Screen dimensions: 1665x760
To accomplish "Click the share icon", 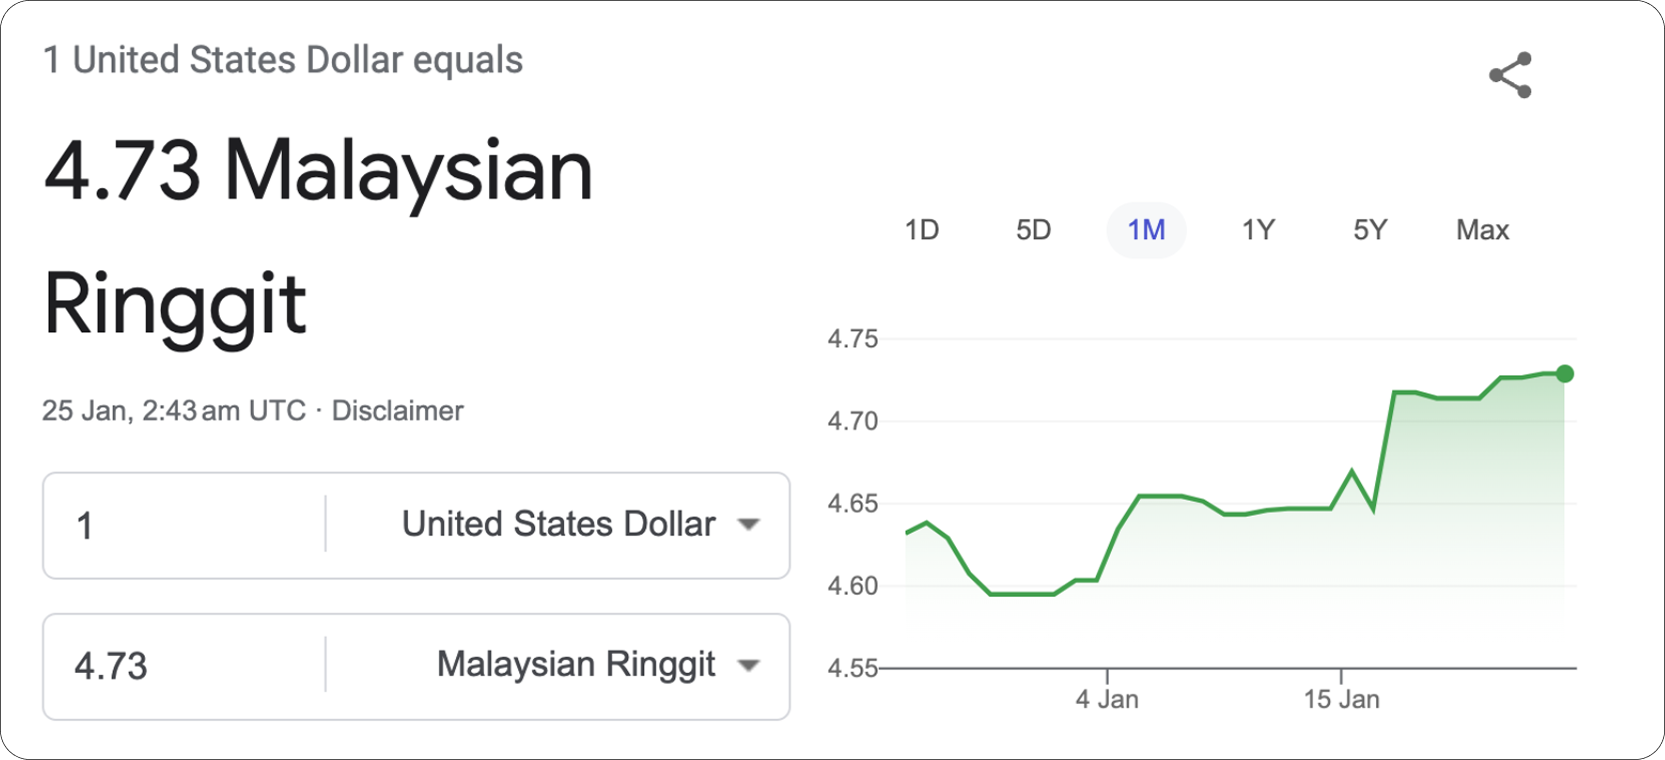I will [1510, 75].
